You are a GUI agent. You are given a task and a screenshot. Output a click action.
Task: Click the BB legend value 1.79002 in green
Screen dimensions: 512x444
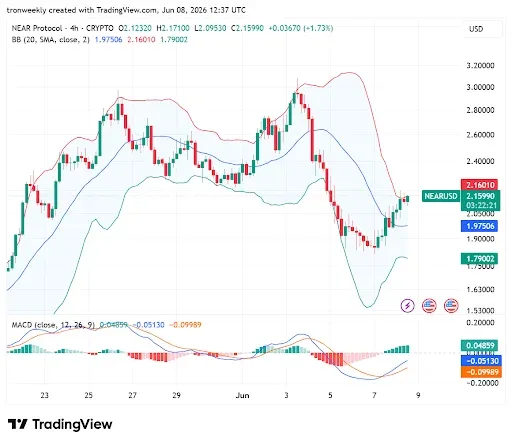[x=174, y=40]
